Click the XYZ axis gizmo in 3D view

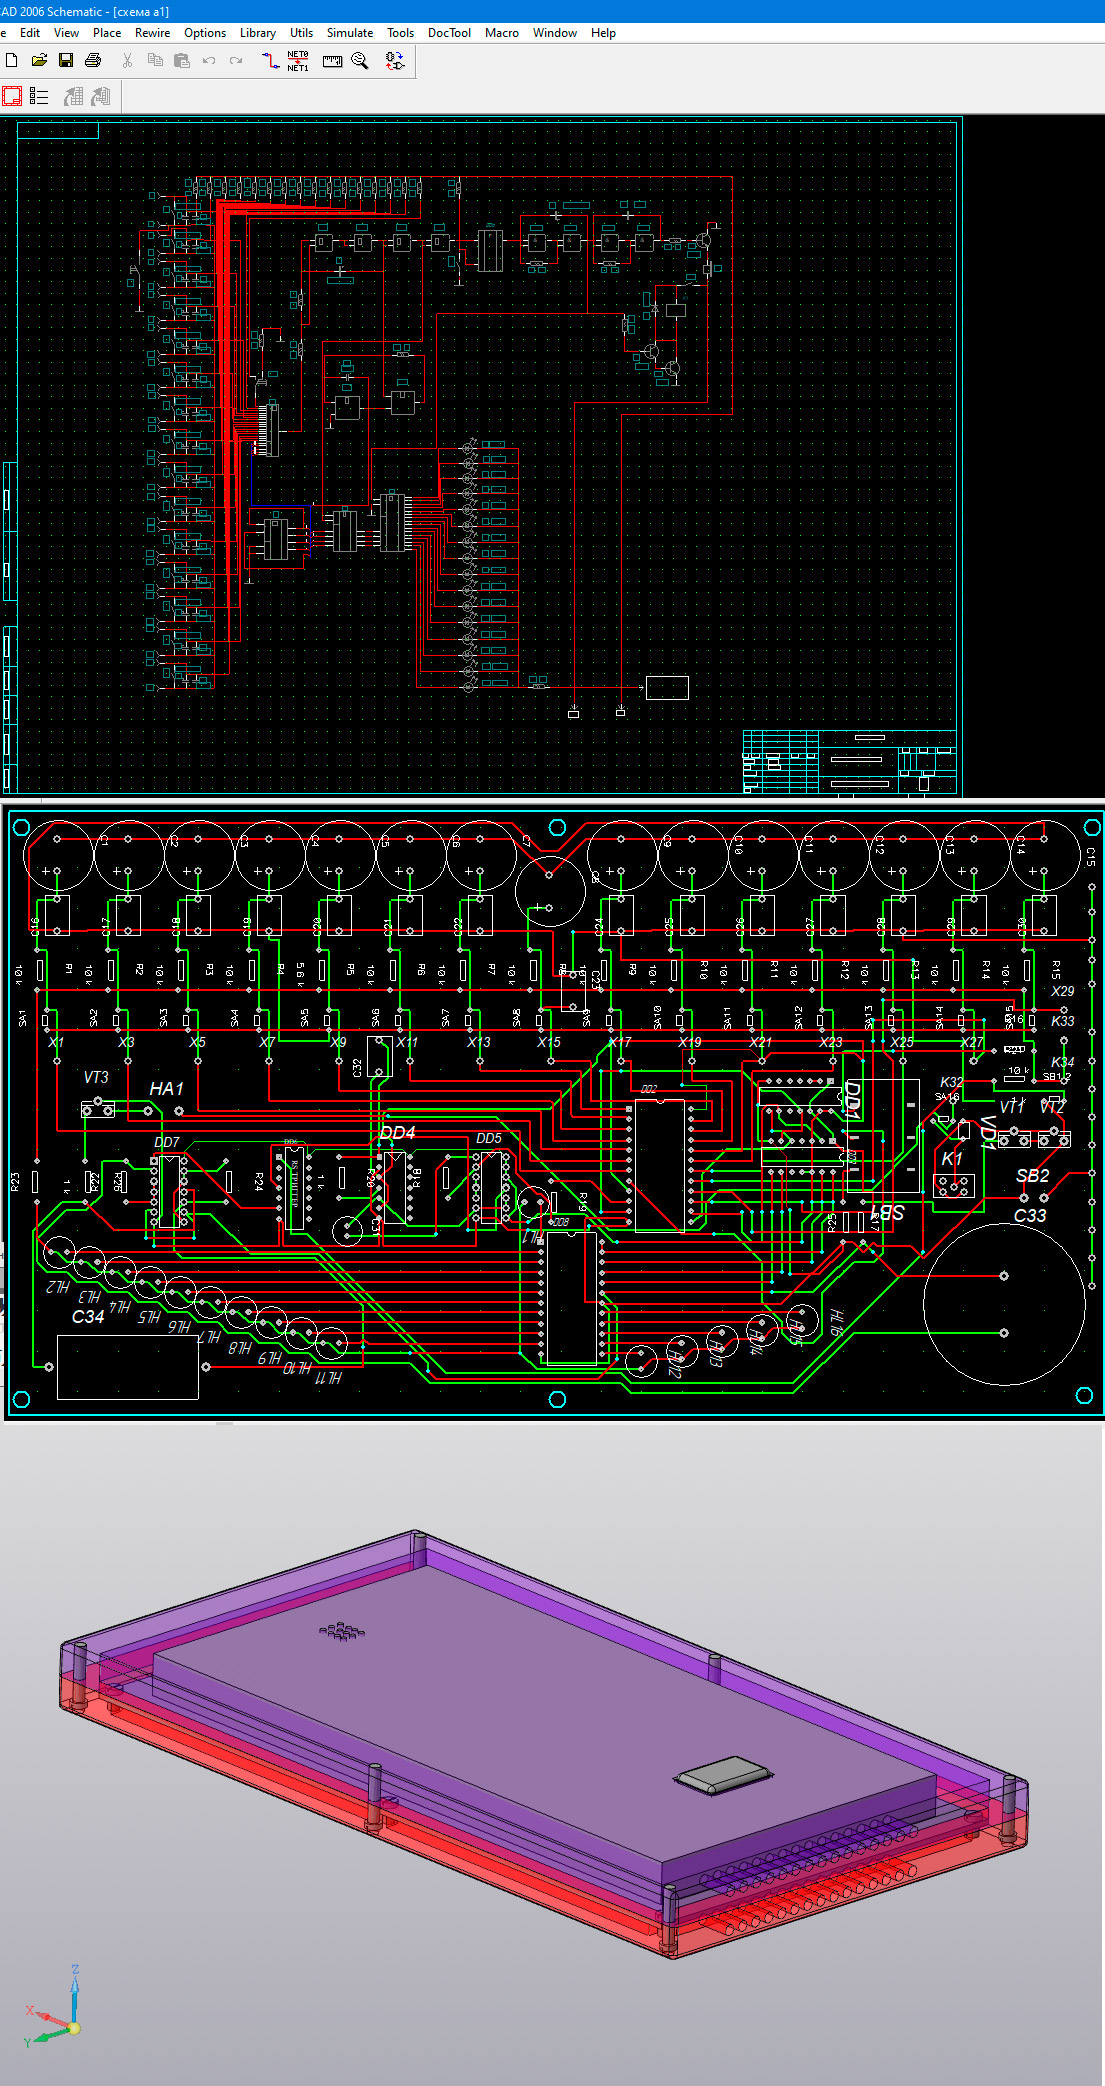(x=54, y=2008)
